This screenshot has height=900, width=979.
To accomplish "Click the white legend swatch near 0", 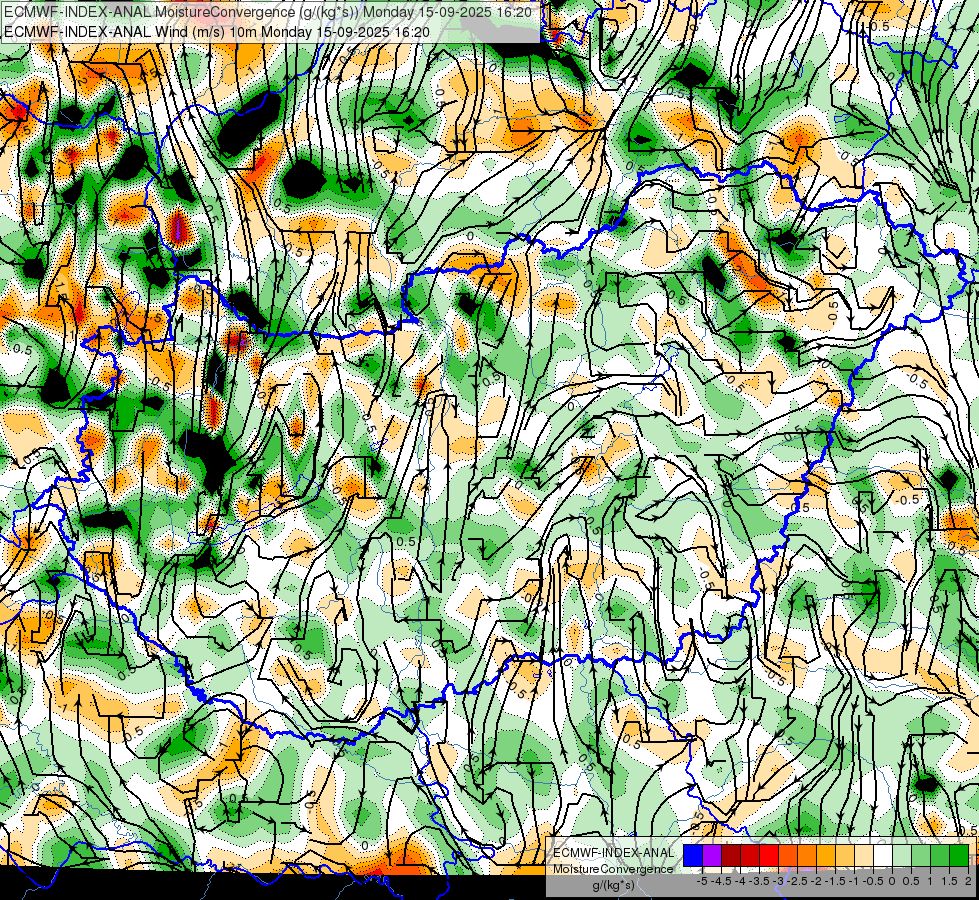I will coord(883,856).
